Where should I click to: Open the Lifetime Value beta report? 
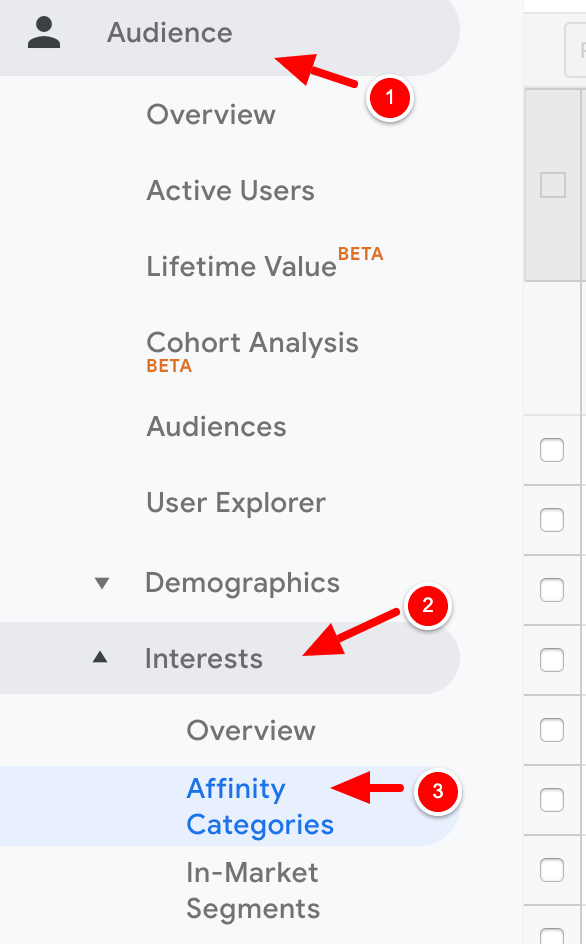pos(240,266)
